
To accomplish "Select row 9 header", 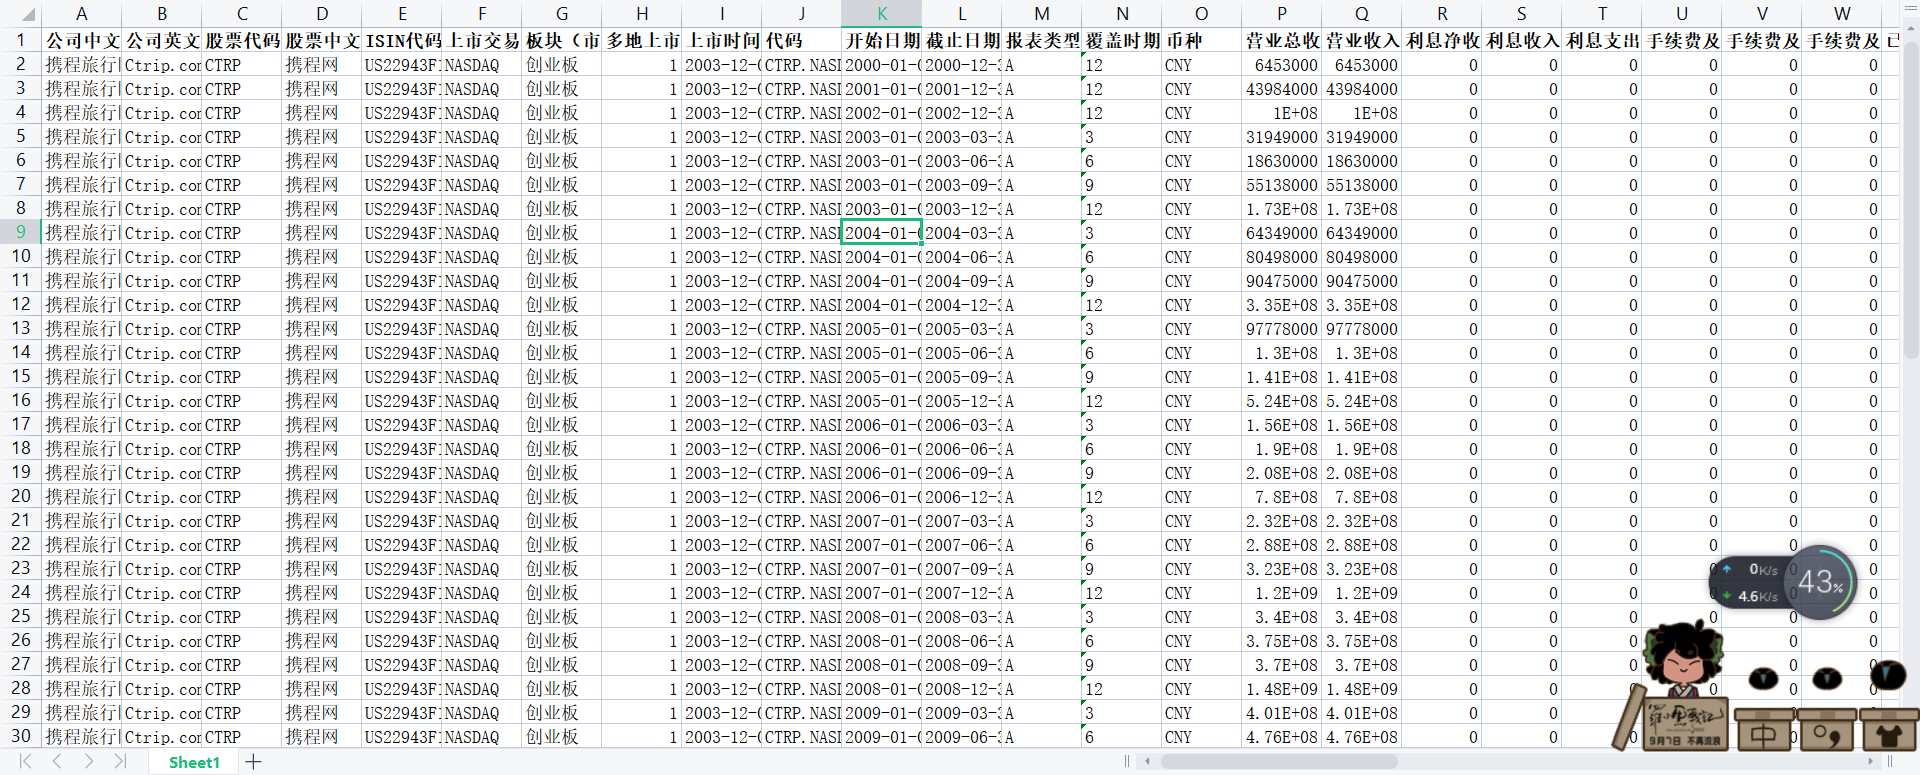I will point(20,232).
